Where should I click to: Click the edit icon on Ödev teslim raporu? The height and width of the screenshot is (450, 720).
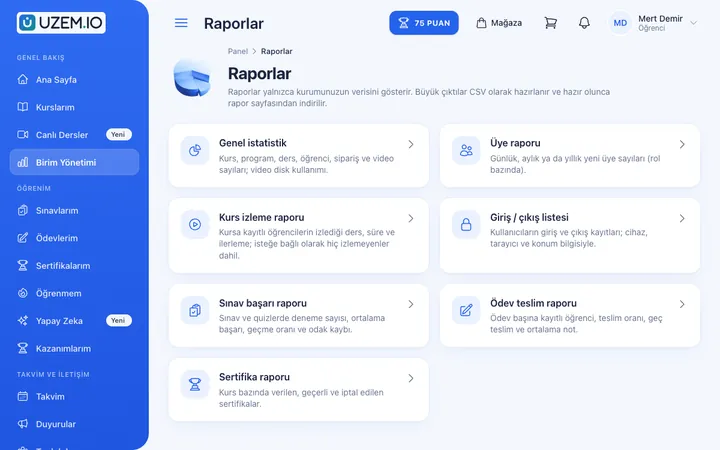click(466, 310)
